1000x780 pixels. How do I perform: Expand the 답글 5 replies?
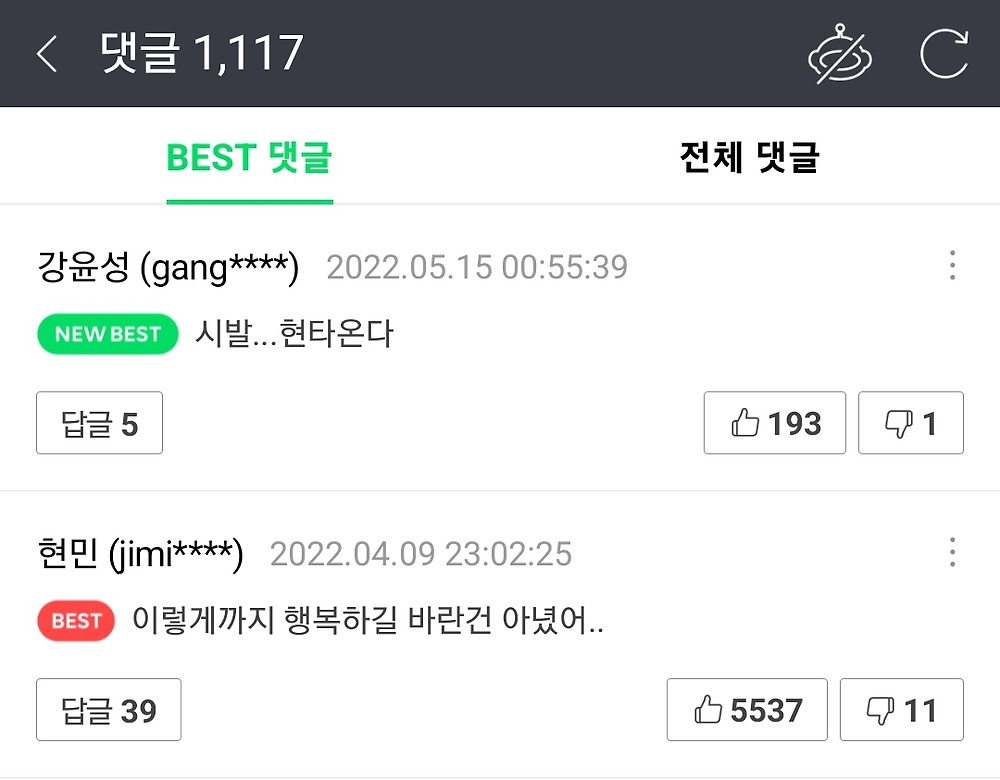tap(99, 423)
